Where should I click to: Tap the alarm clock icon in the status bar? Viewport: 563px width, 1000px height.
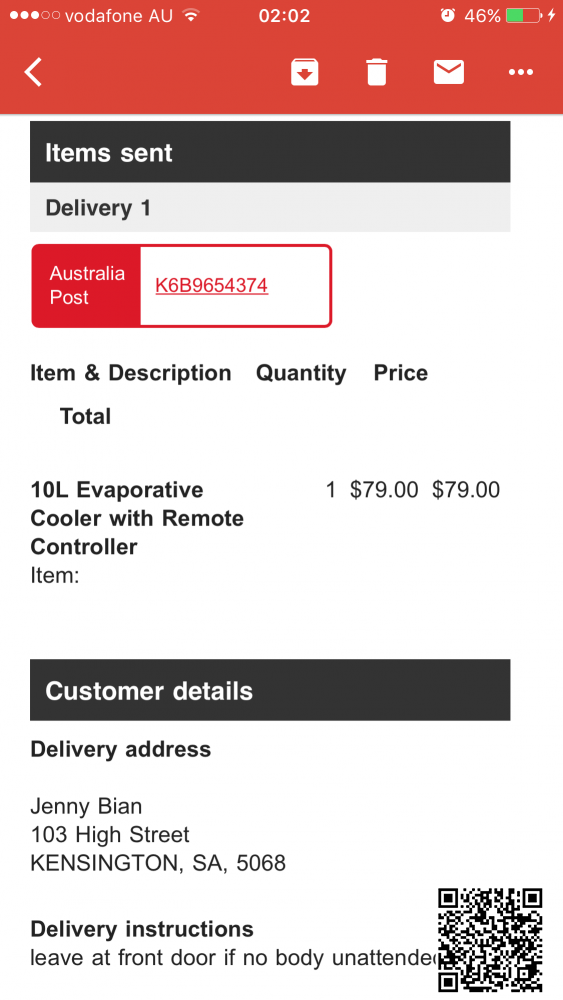(x=448, y=15)
